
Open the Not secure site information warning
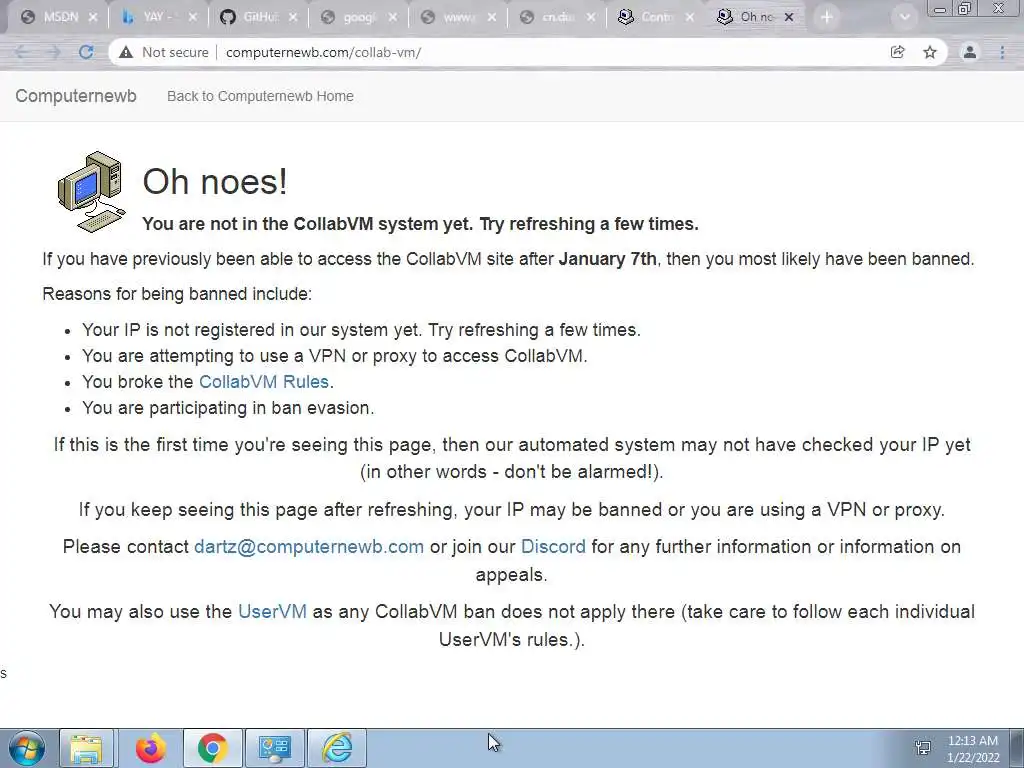click(164, 52)
